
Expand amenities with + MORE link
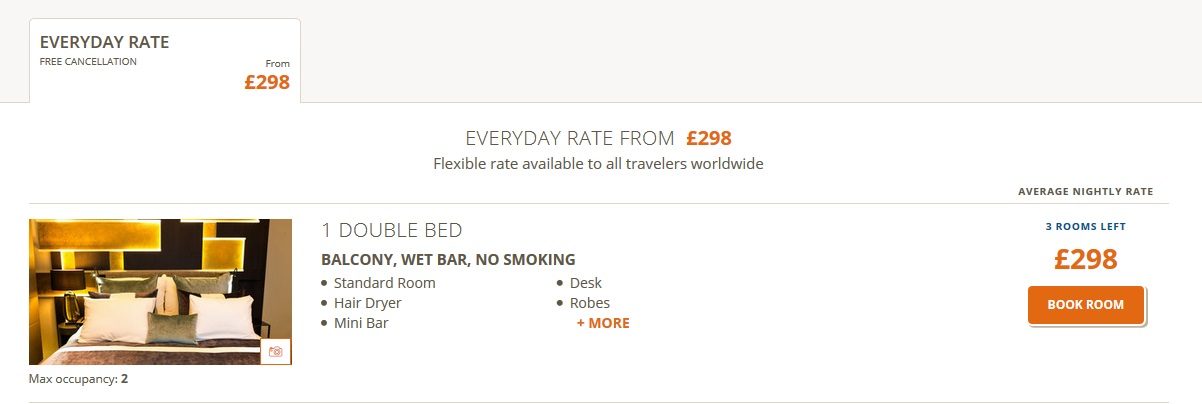(603, 323)
